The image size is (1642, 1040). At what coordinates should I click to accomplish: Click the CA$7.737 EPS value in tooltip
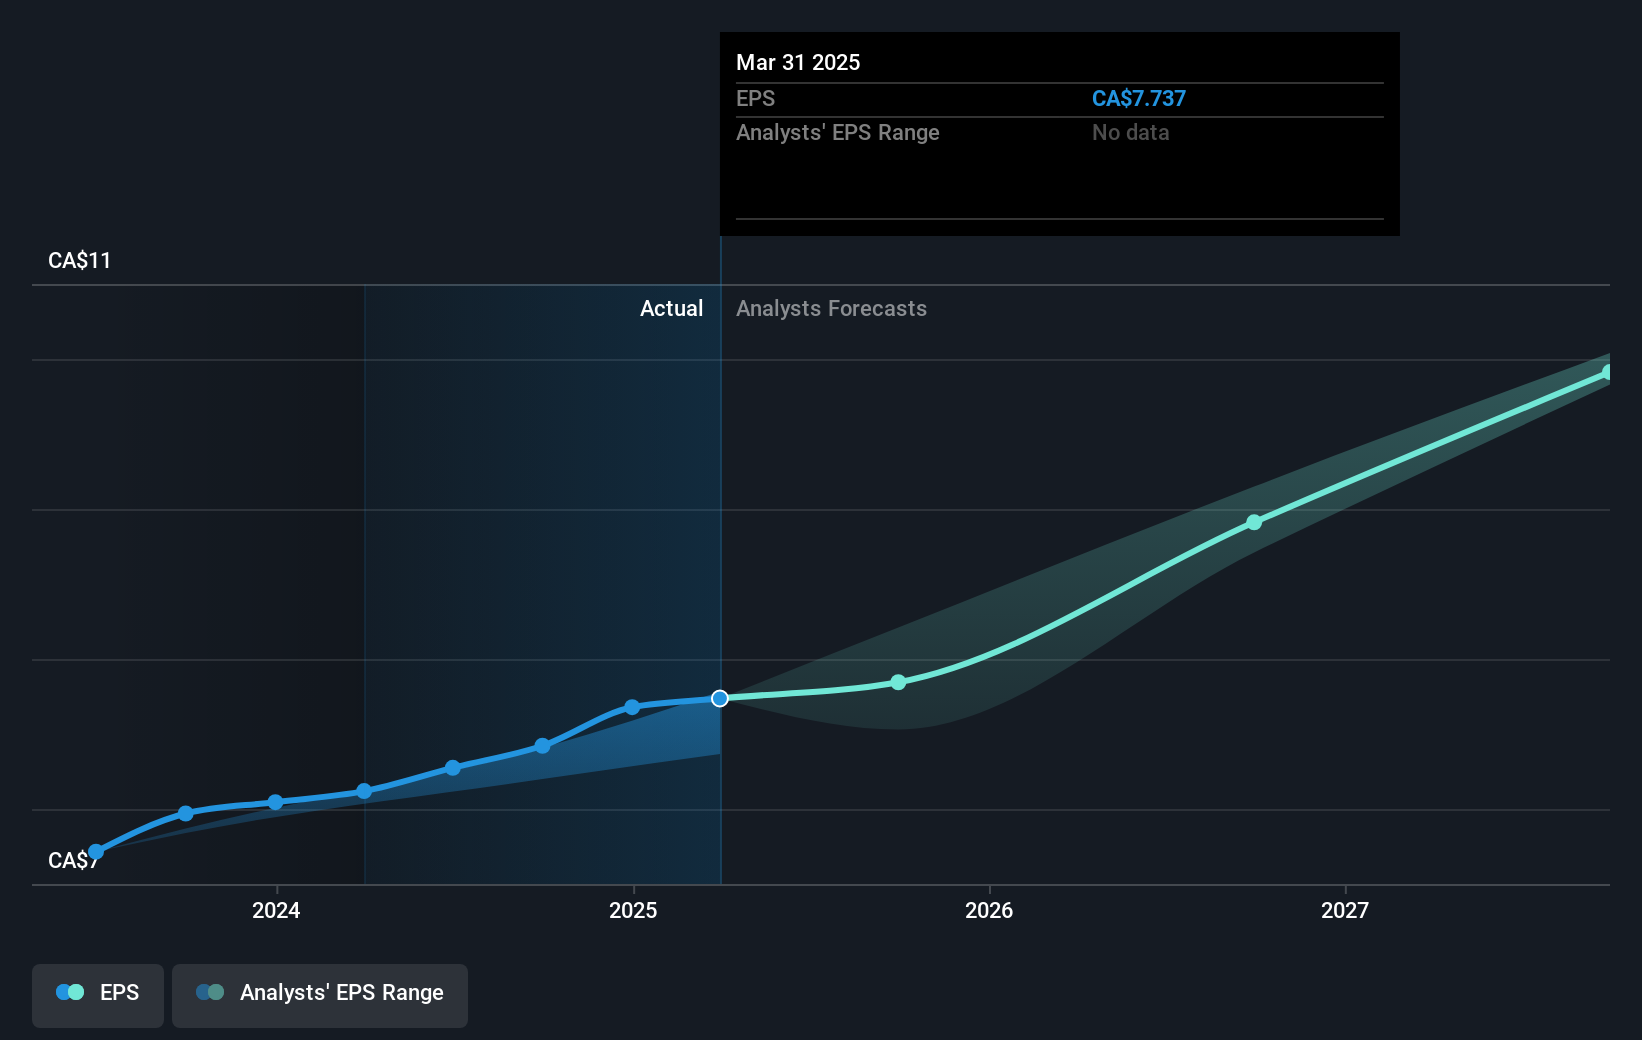[1139, 98]
